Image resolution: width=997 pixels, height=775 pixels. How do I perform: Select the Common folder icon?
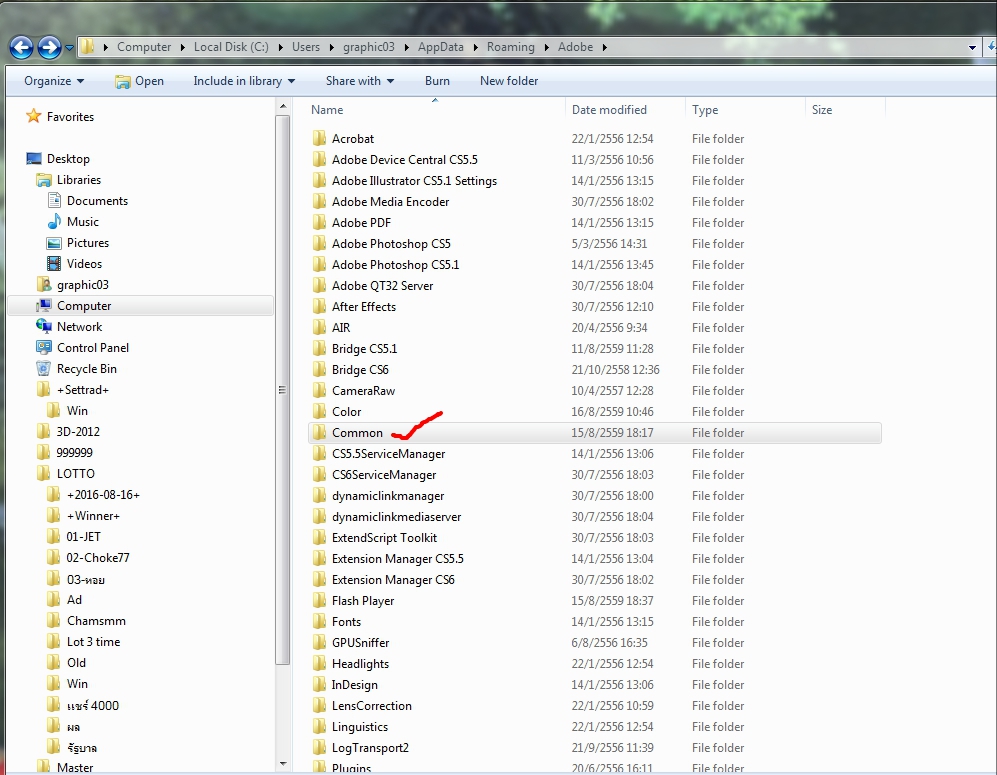coord(319,432)
